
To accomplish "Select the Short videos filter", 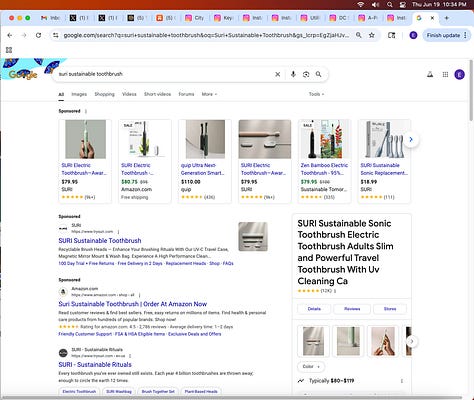I will tap(157, 94).
